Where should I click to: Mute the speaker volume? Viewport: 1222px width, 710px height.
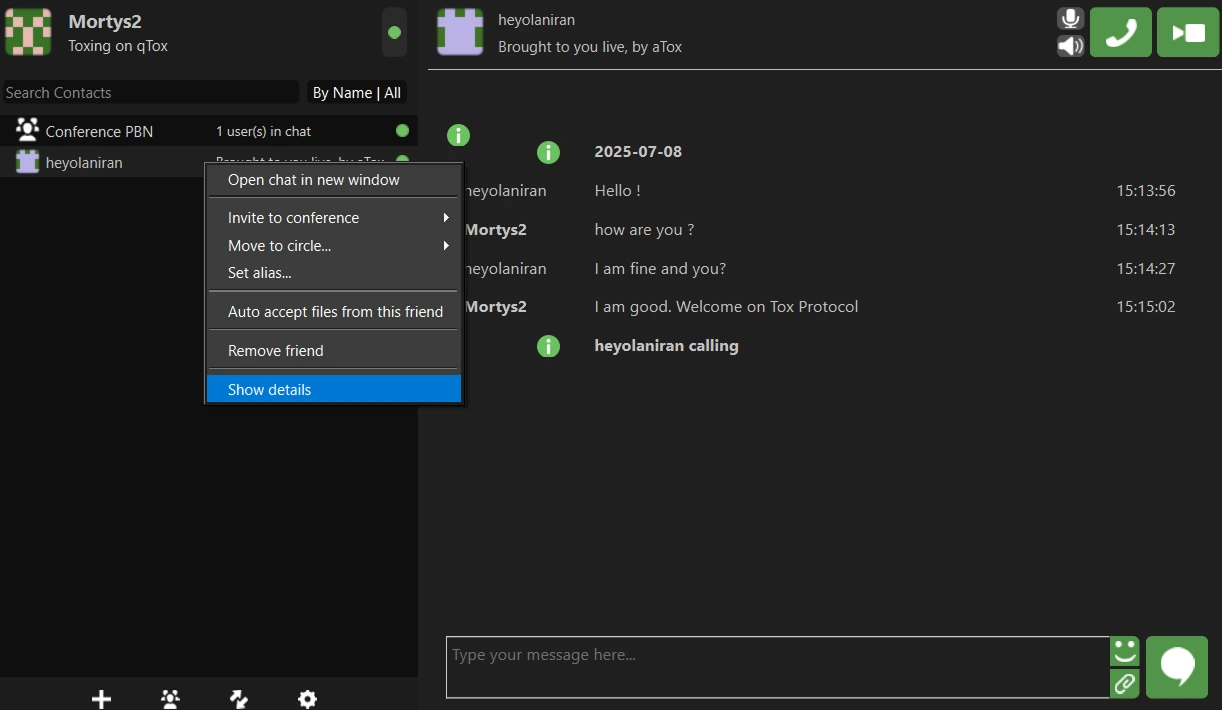[x=1071, y=46]
